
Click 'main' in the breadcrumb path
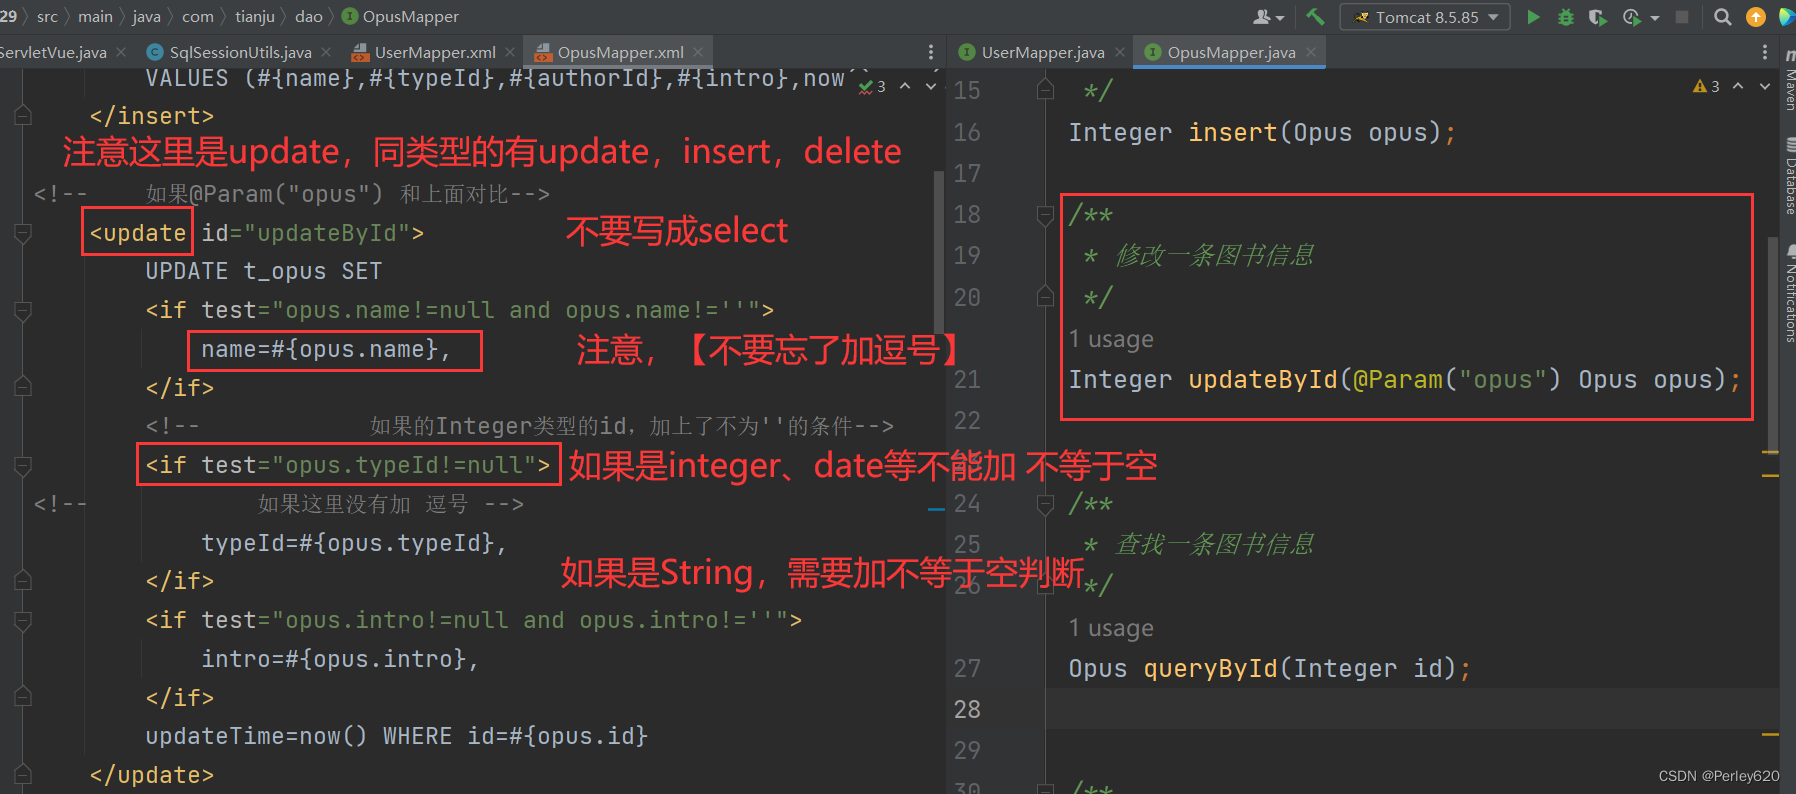click(x=95, y=17)
